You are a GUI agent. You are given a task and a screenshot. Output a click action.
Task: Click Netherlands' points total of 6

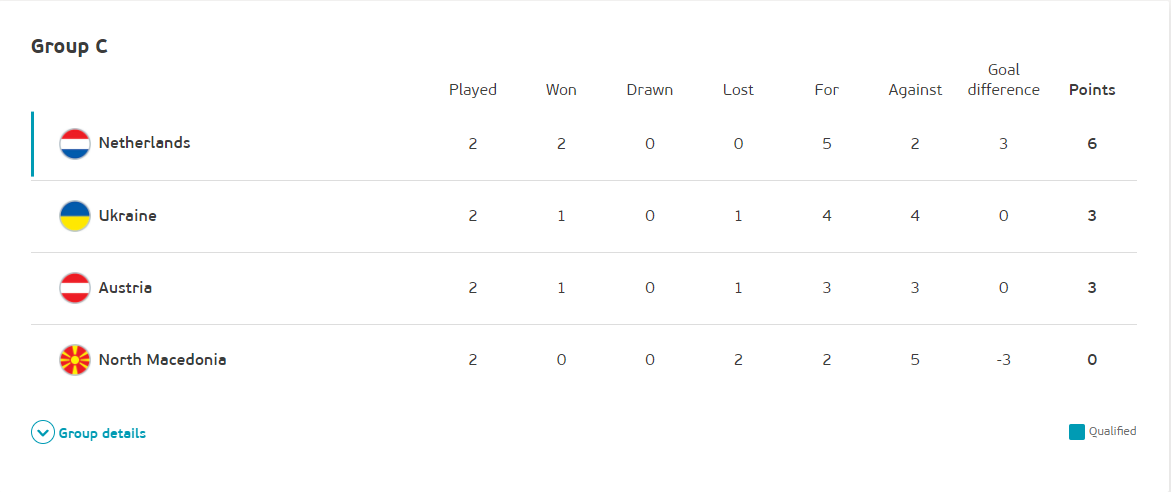coord(1092,143)
